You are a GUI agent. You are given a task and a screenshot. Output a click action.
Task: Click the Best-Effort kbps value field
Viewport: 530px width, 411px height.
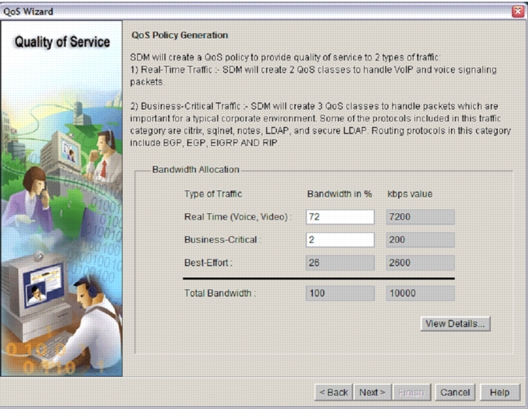pos(420,263)
